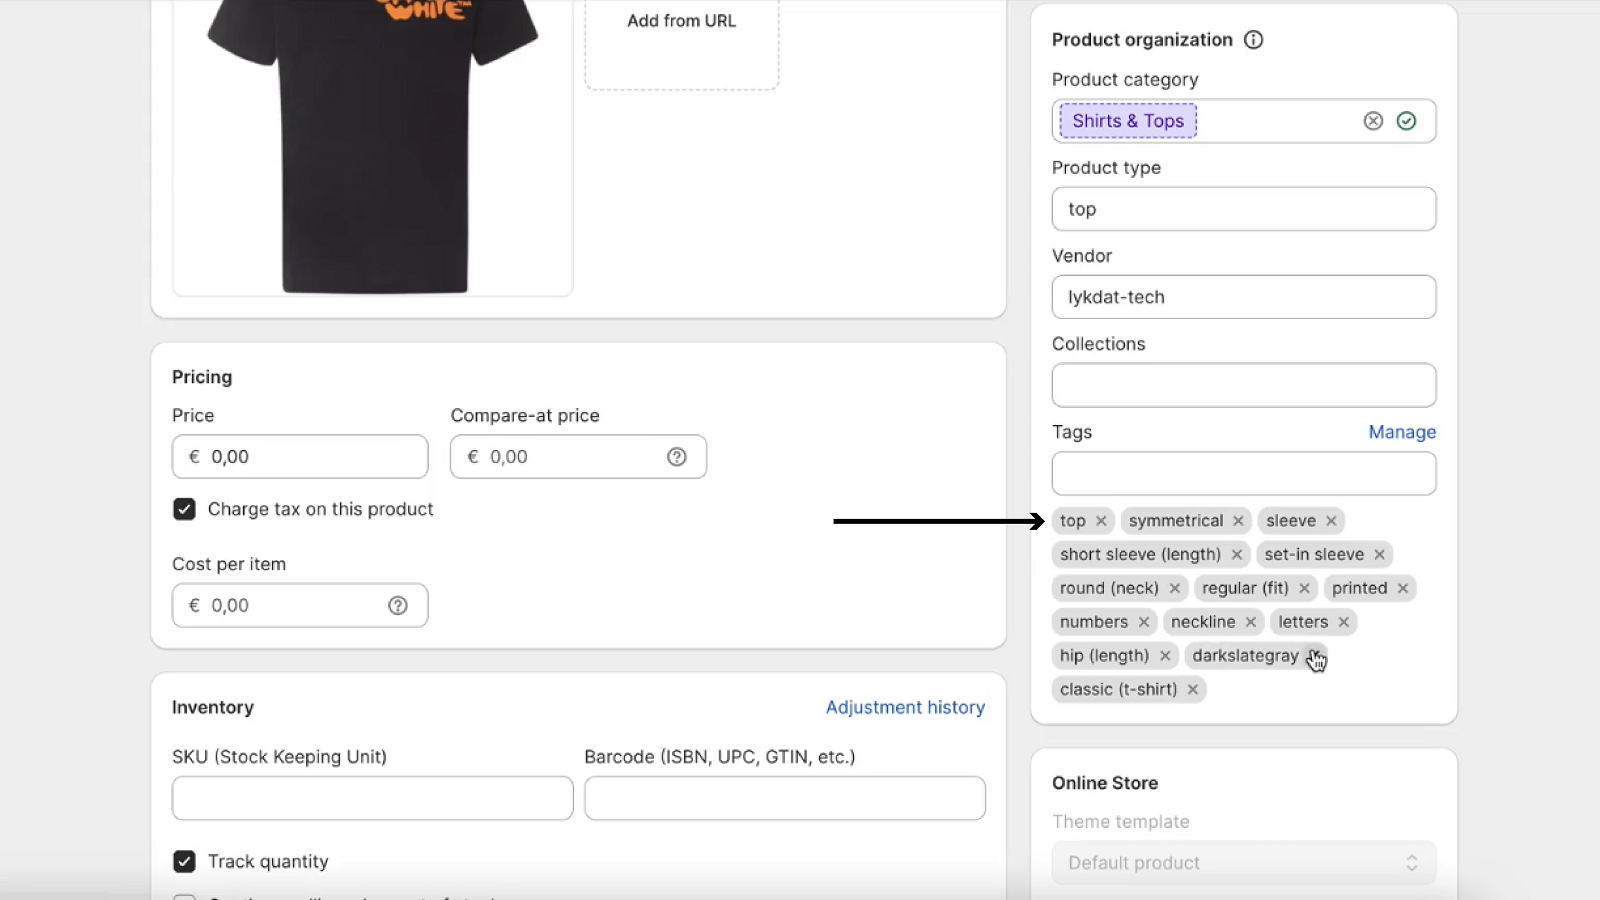Focus the Price input field
This screenshot has width=1600, height=900.
300,457
